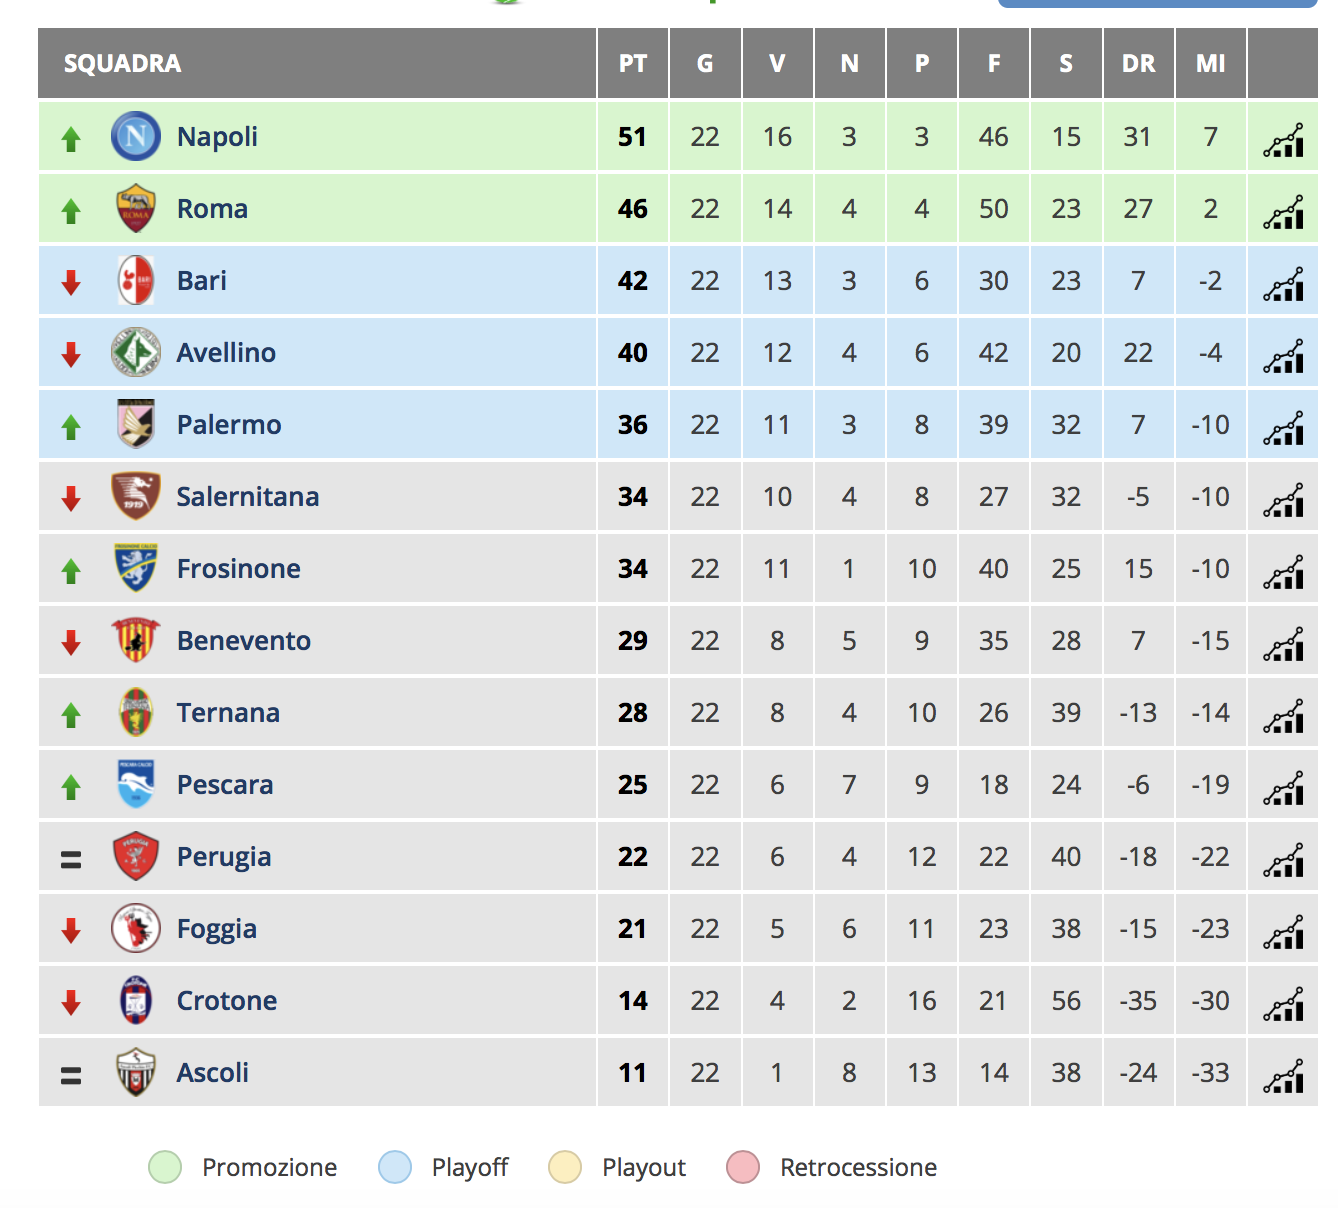
Task: Click the Bari club crest
Action: tap(136, 281)
